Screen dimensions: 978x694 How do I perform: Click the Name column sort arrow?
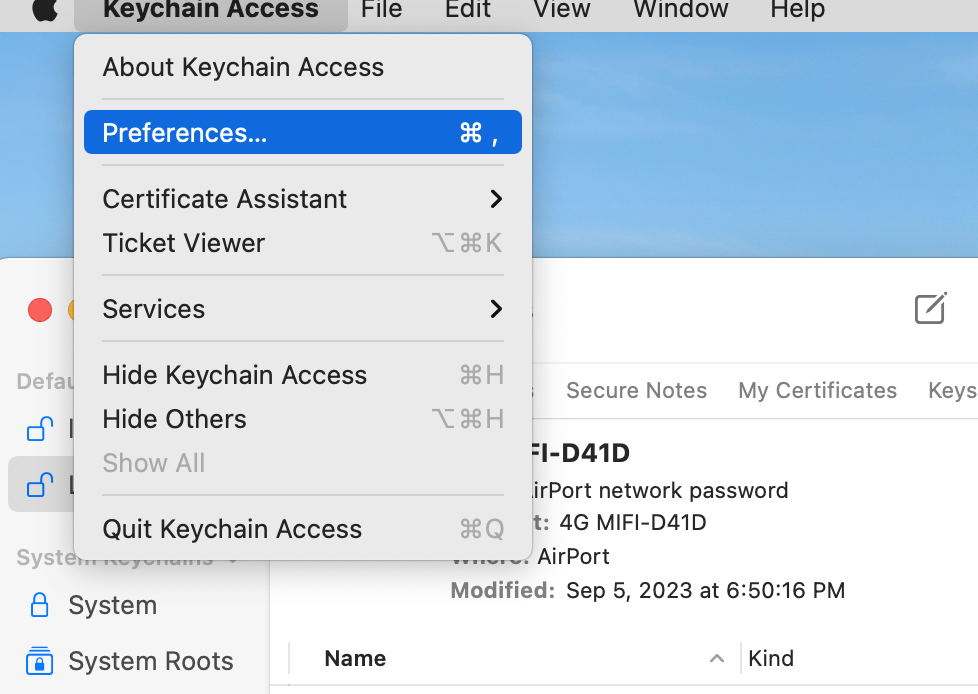tap(717, 658)
